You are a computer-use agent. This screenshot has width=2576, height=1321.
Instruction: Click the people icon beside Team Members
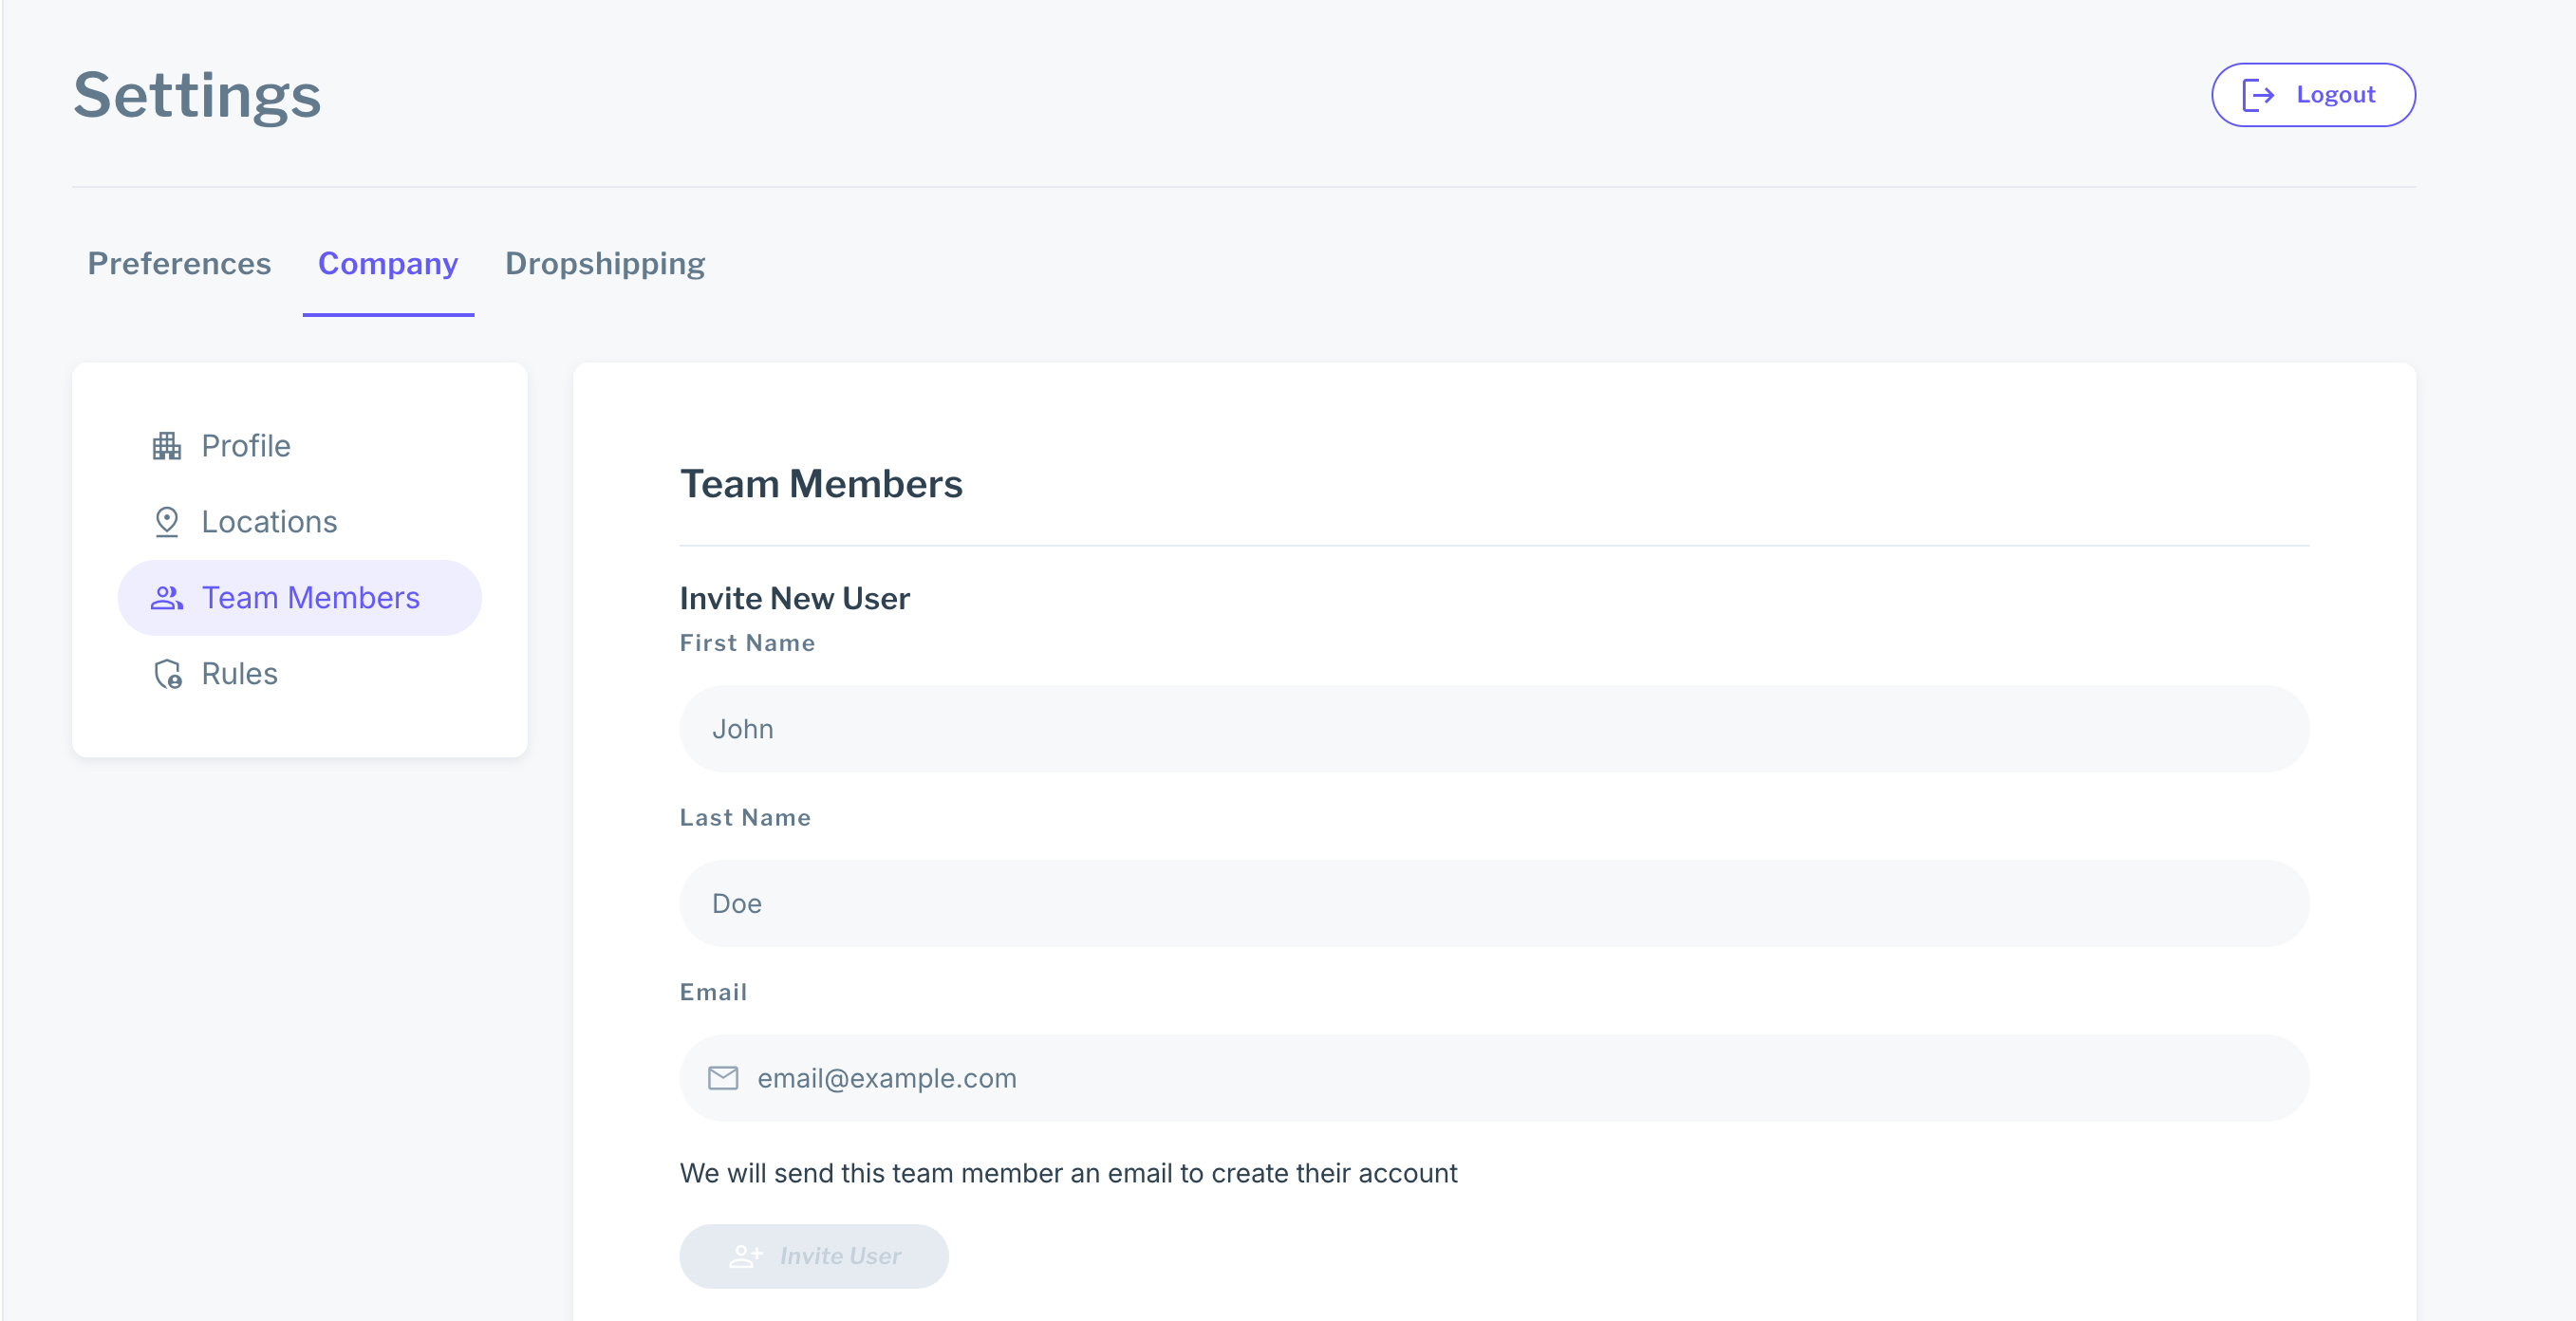(x=166, y=598)
